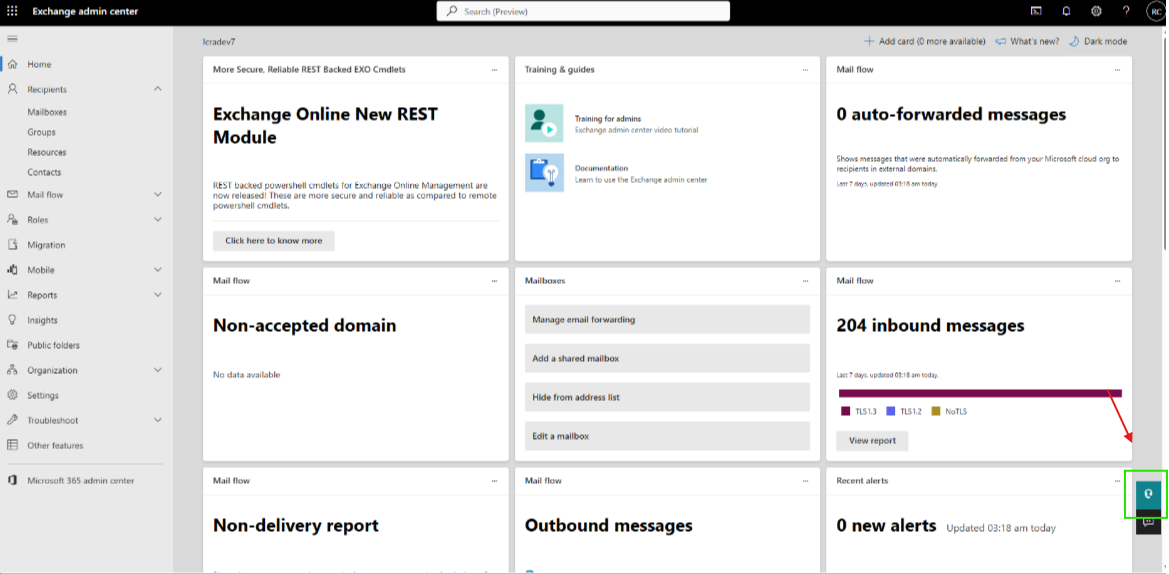
Task: Go to Public folders page
Action: pyautogui.click(x=54, y=345)
